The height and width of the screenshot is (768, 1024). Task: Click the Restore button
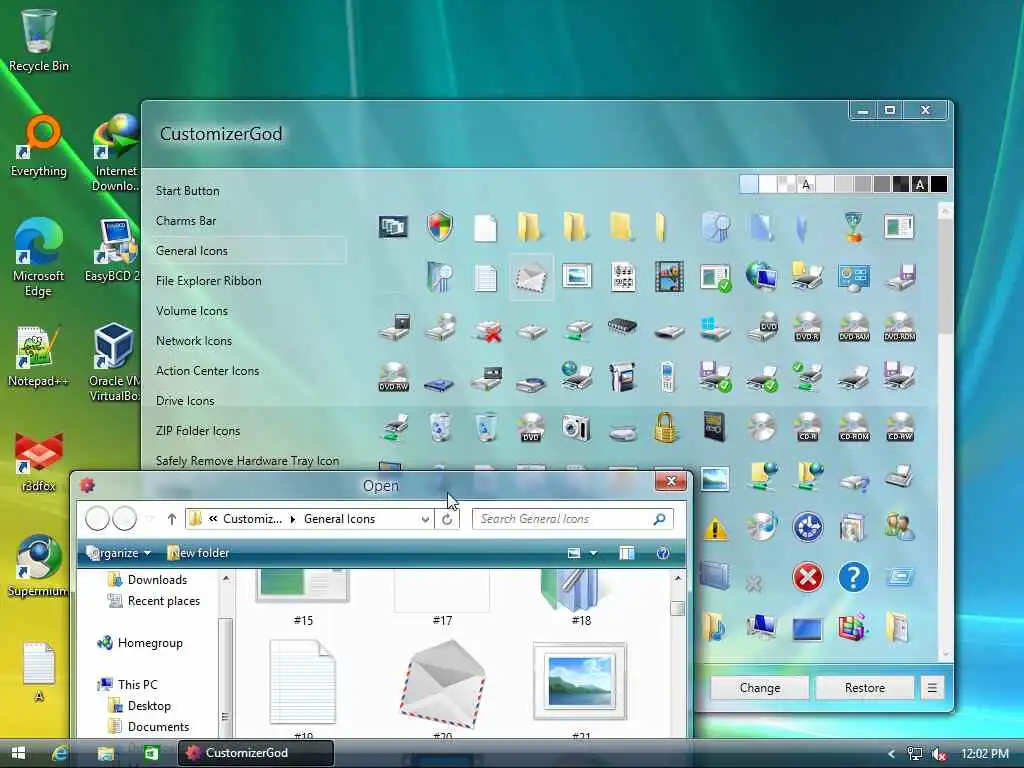865,688
